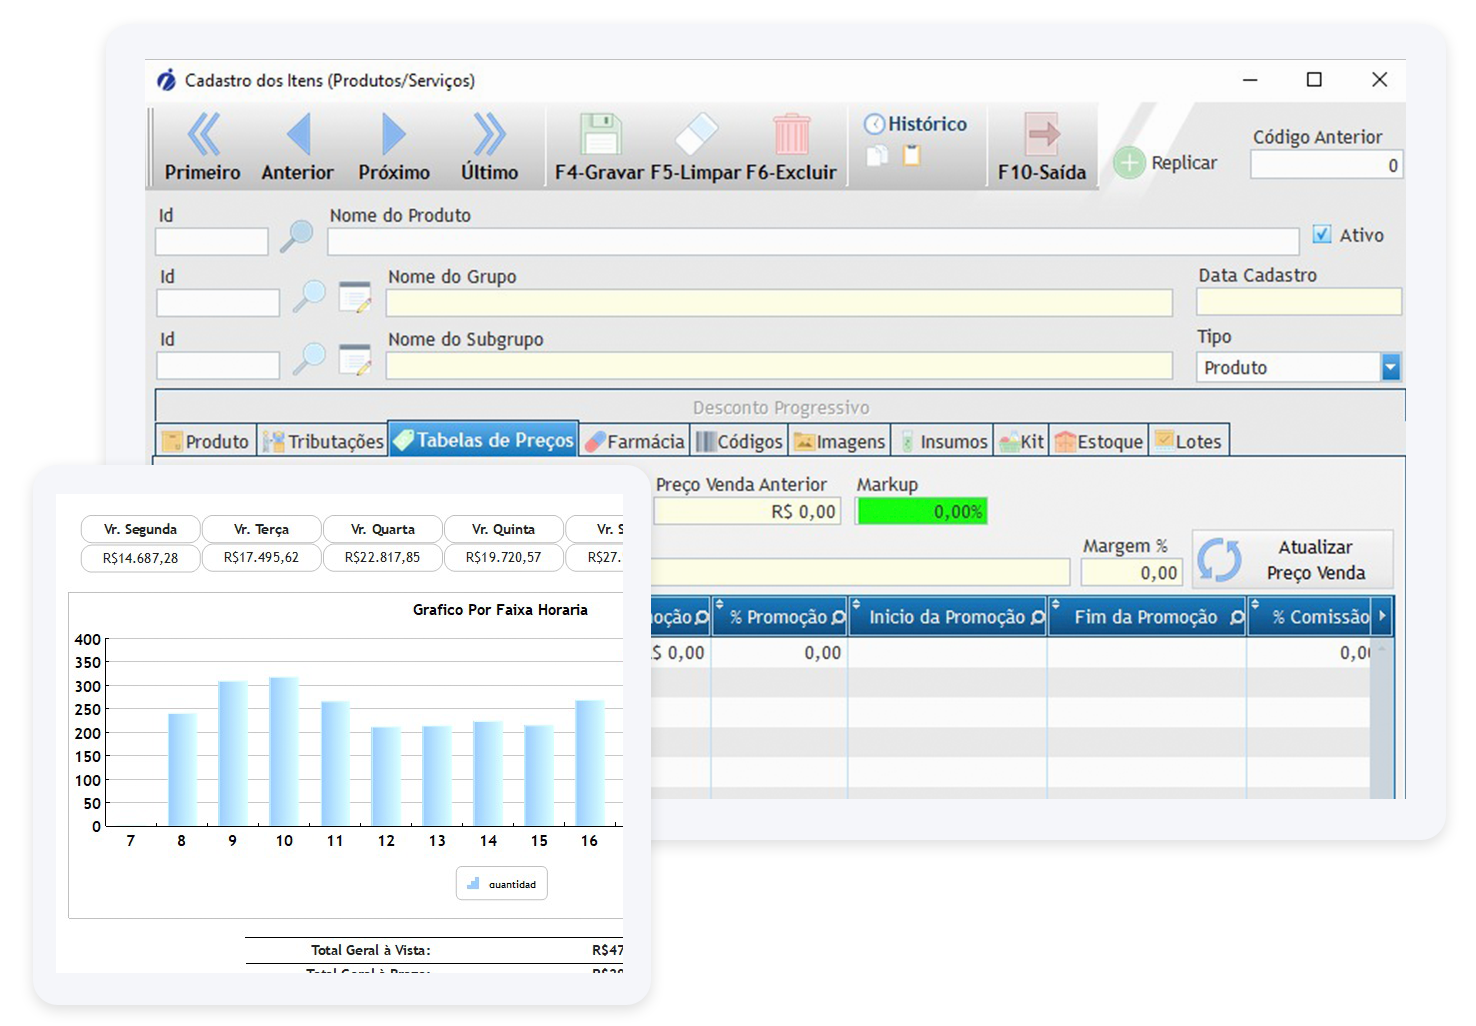Click the R$14.687,28 value in report
The height and width of the screenshot is (1026, 1476).
(x=140, y=558)
